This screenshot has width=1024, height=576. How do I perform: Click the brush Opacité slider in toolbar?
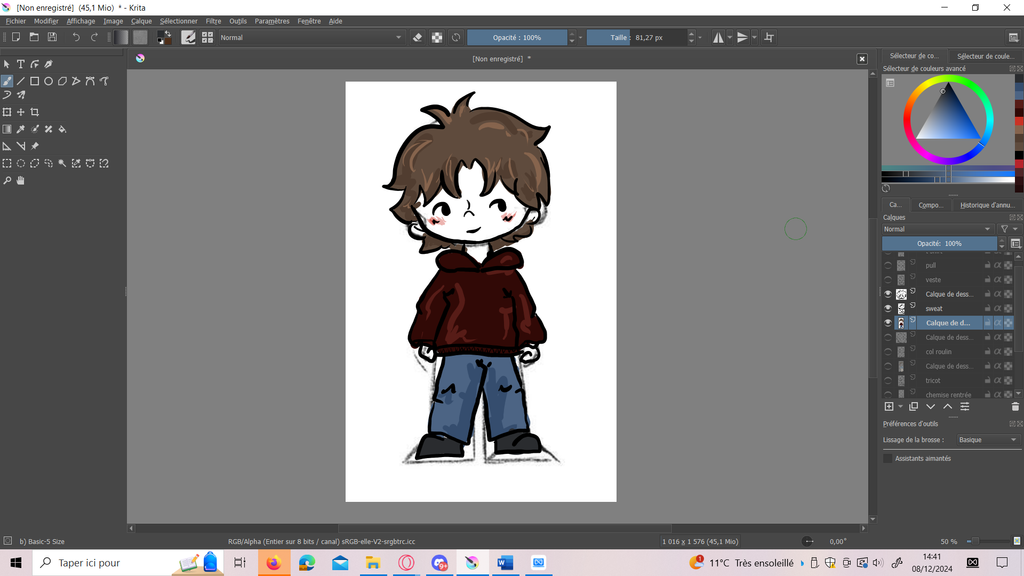517,37
